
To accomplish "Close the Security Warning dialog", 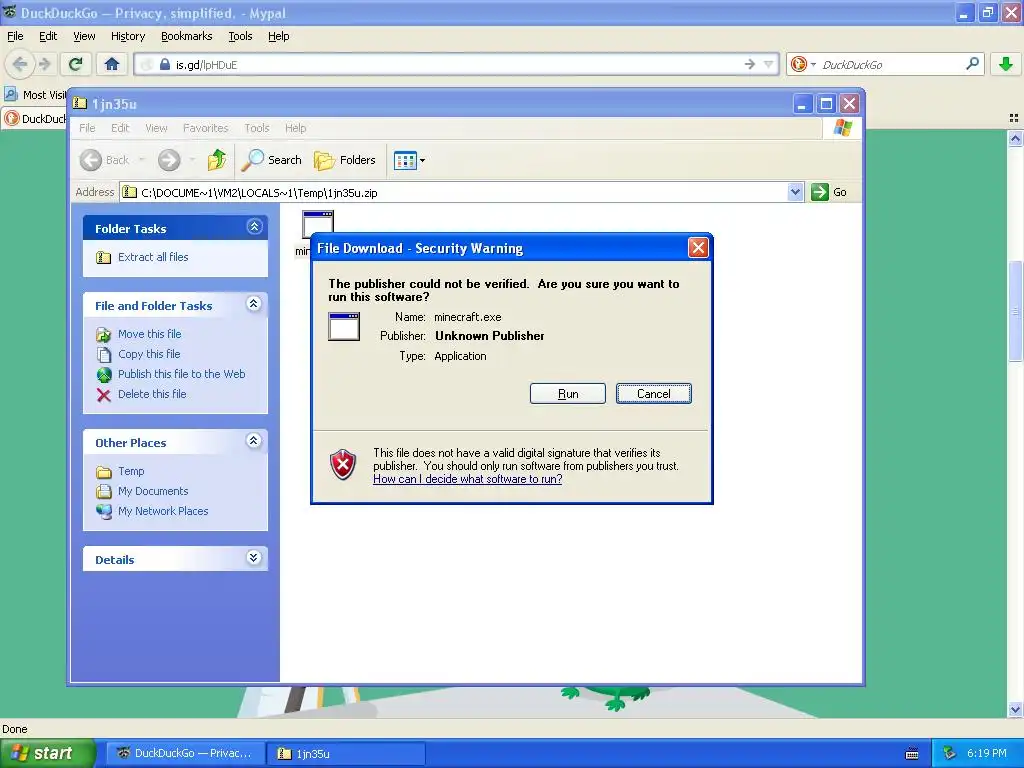I will coord(698,248).
